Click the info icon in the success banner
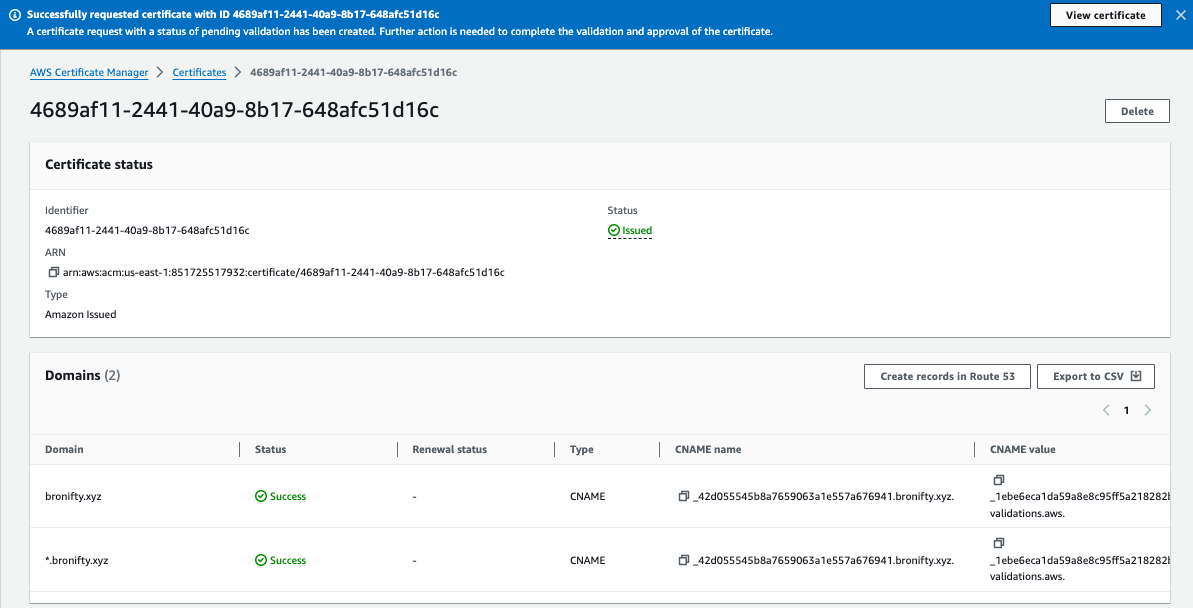 [x=13, y=14]
